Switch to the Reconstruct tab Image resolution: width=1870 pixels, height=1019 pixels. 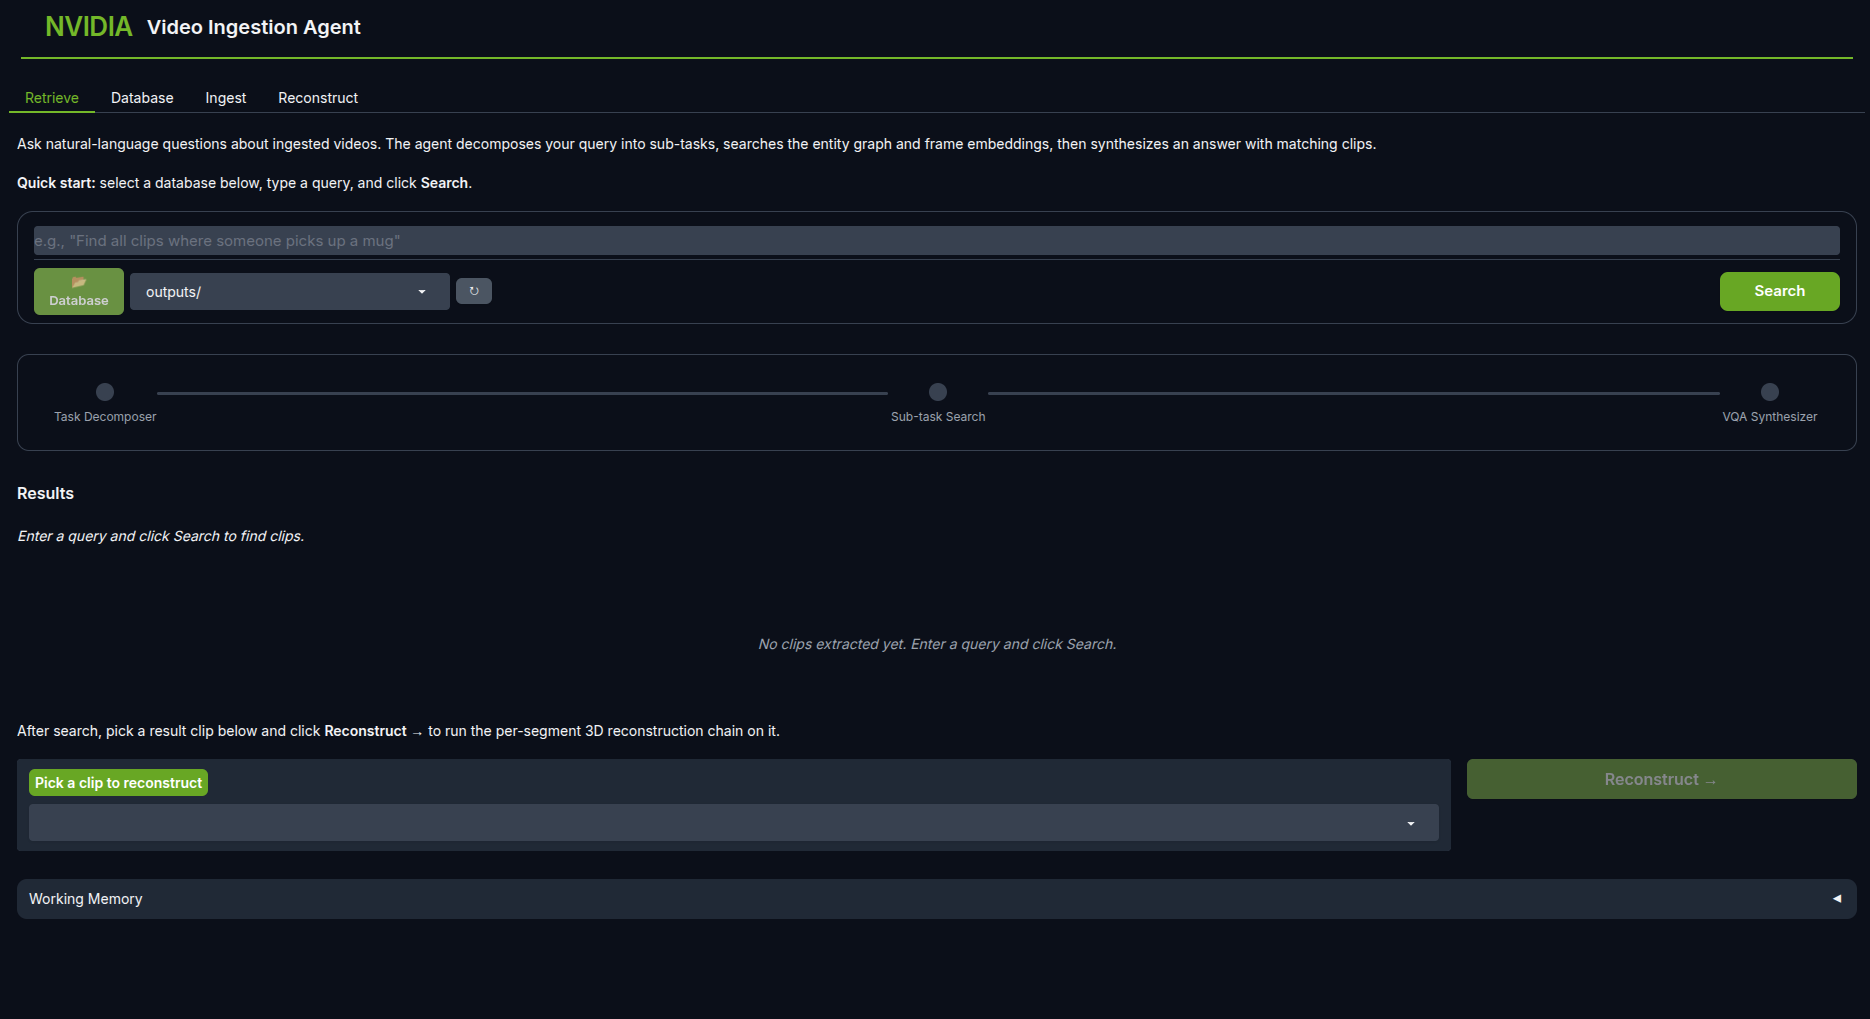(318, 98)
